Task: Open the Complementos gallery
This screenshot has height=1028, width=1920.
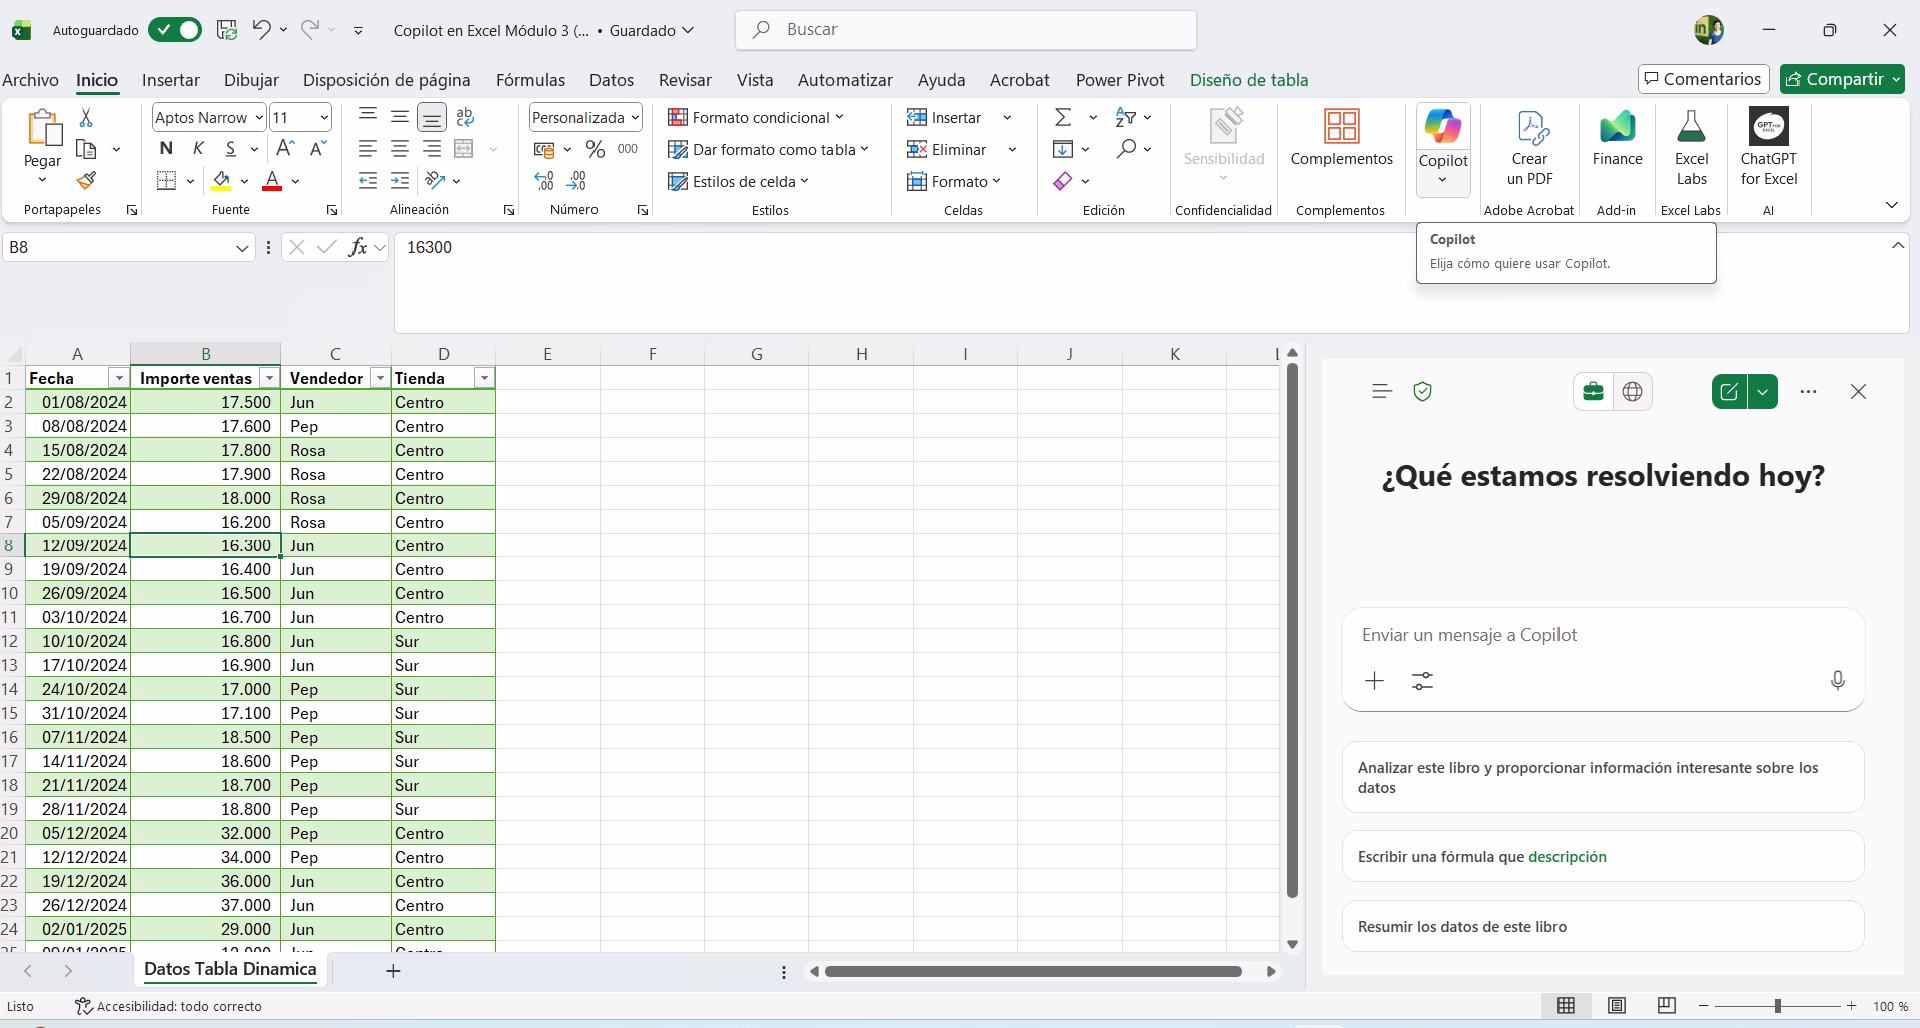Action: (1341, 139)
